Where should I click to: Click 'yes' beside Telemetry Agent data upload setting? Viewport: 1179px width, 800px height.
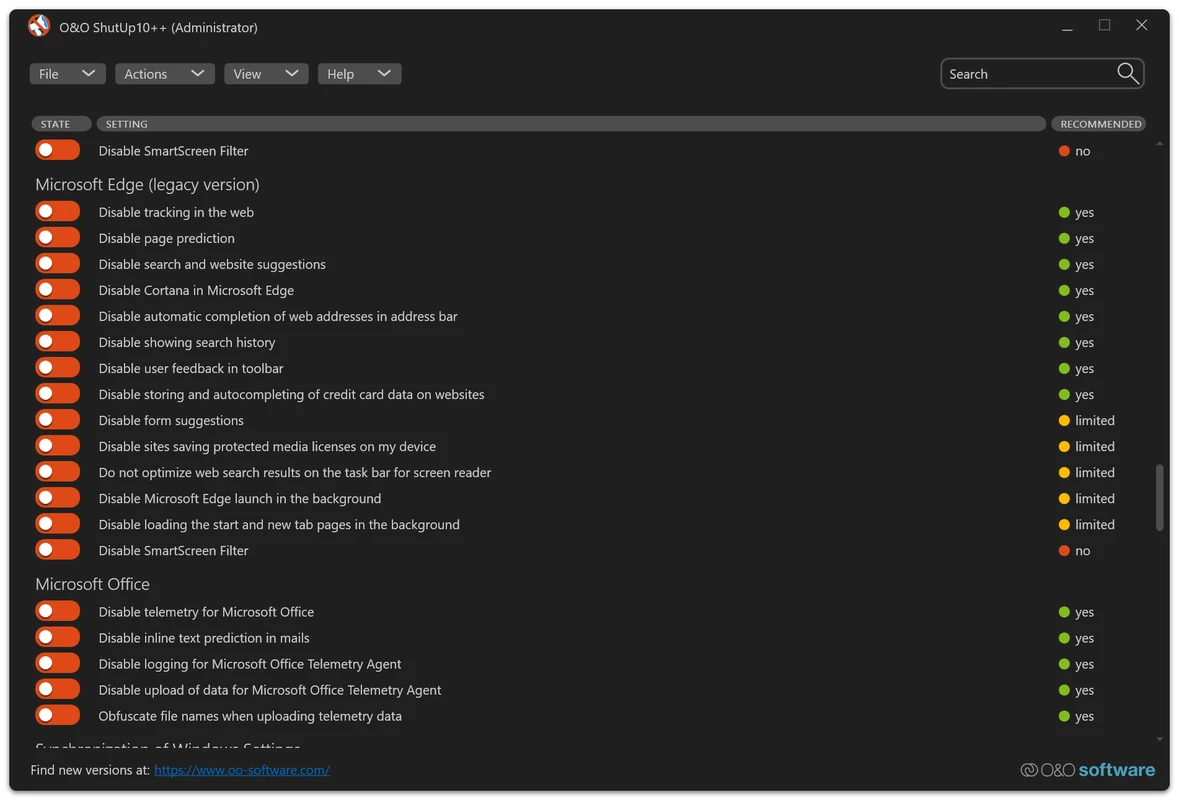point(1084,690)
